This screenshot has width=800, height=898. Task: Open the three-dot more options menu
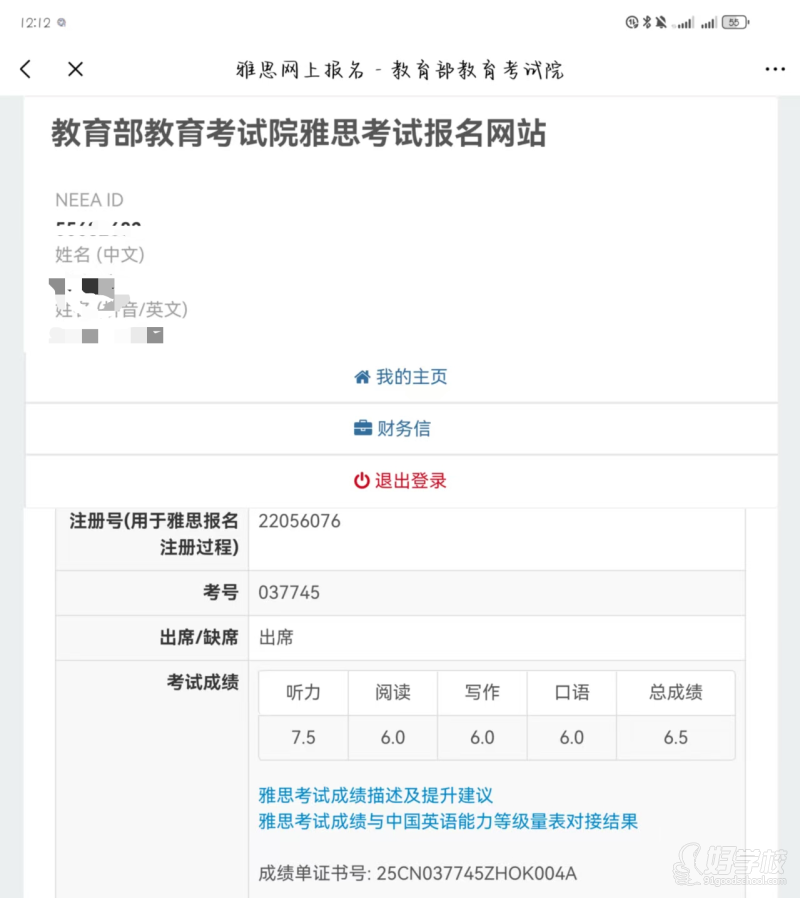[x=774, y=69]
